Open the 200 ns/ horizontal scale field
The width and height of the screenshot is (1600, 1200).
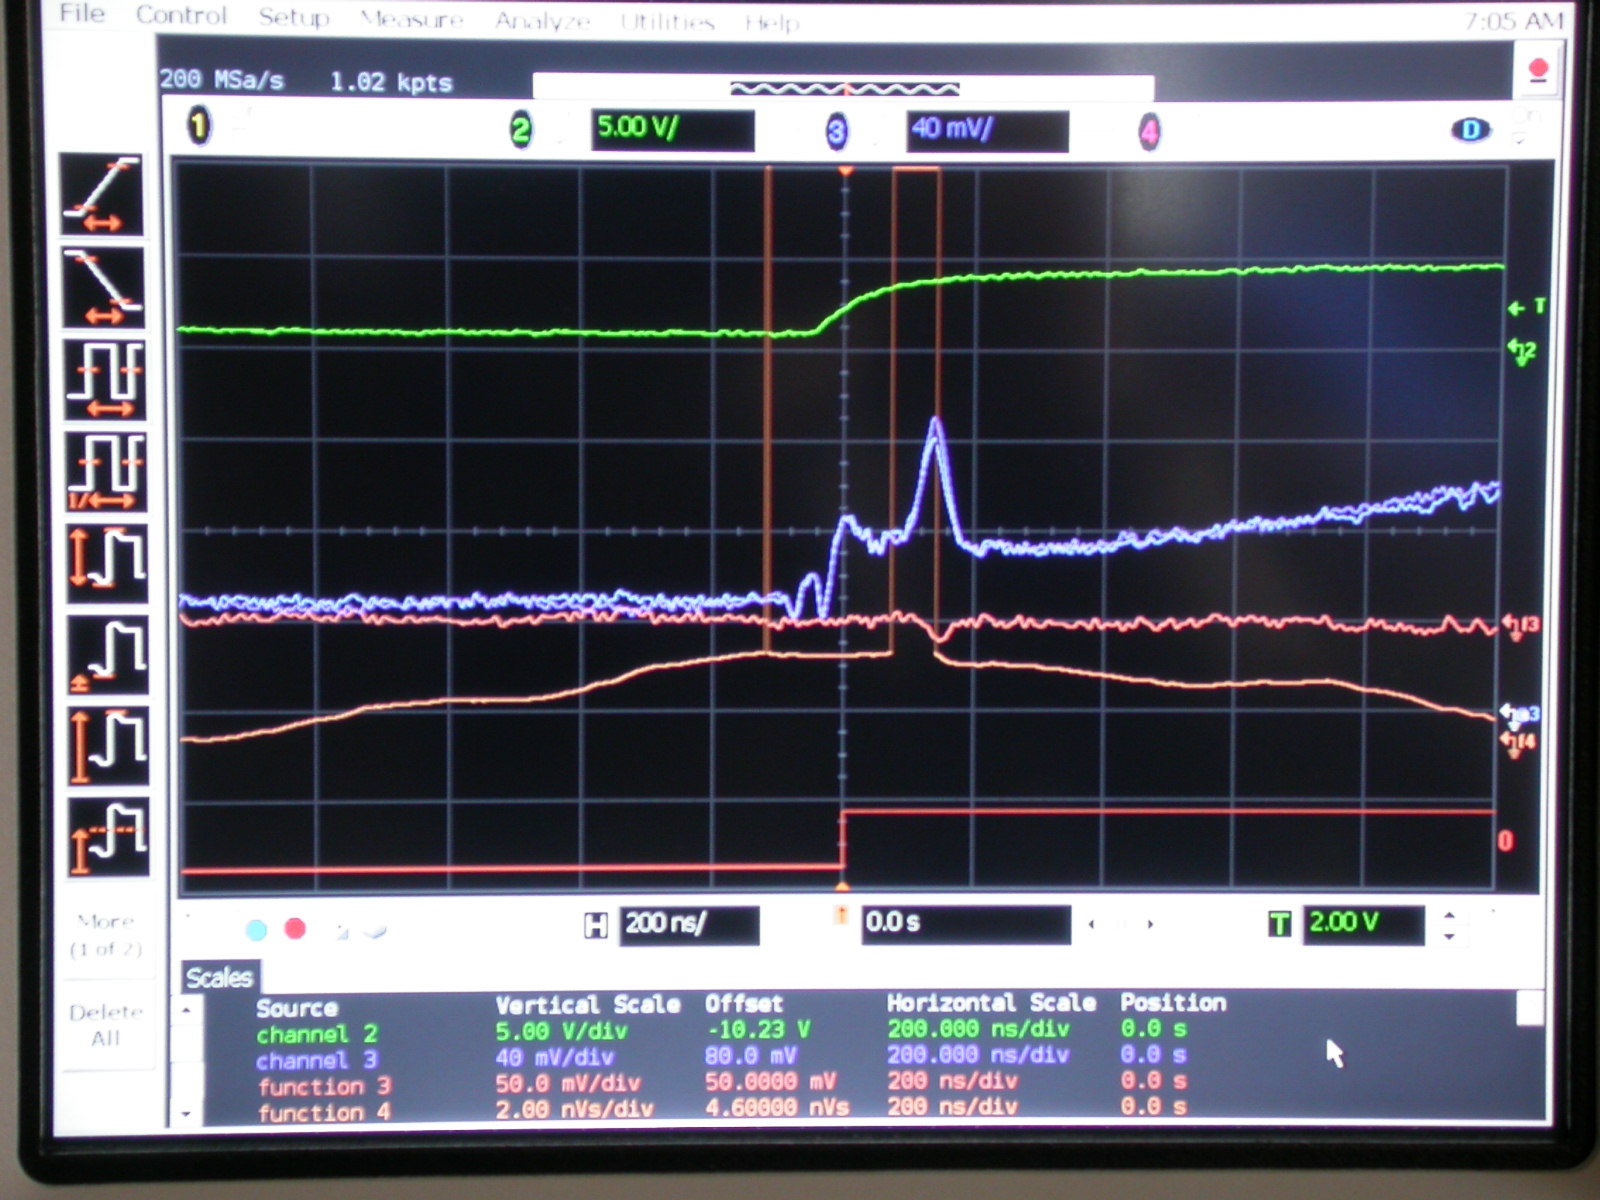688,924
